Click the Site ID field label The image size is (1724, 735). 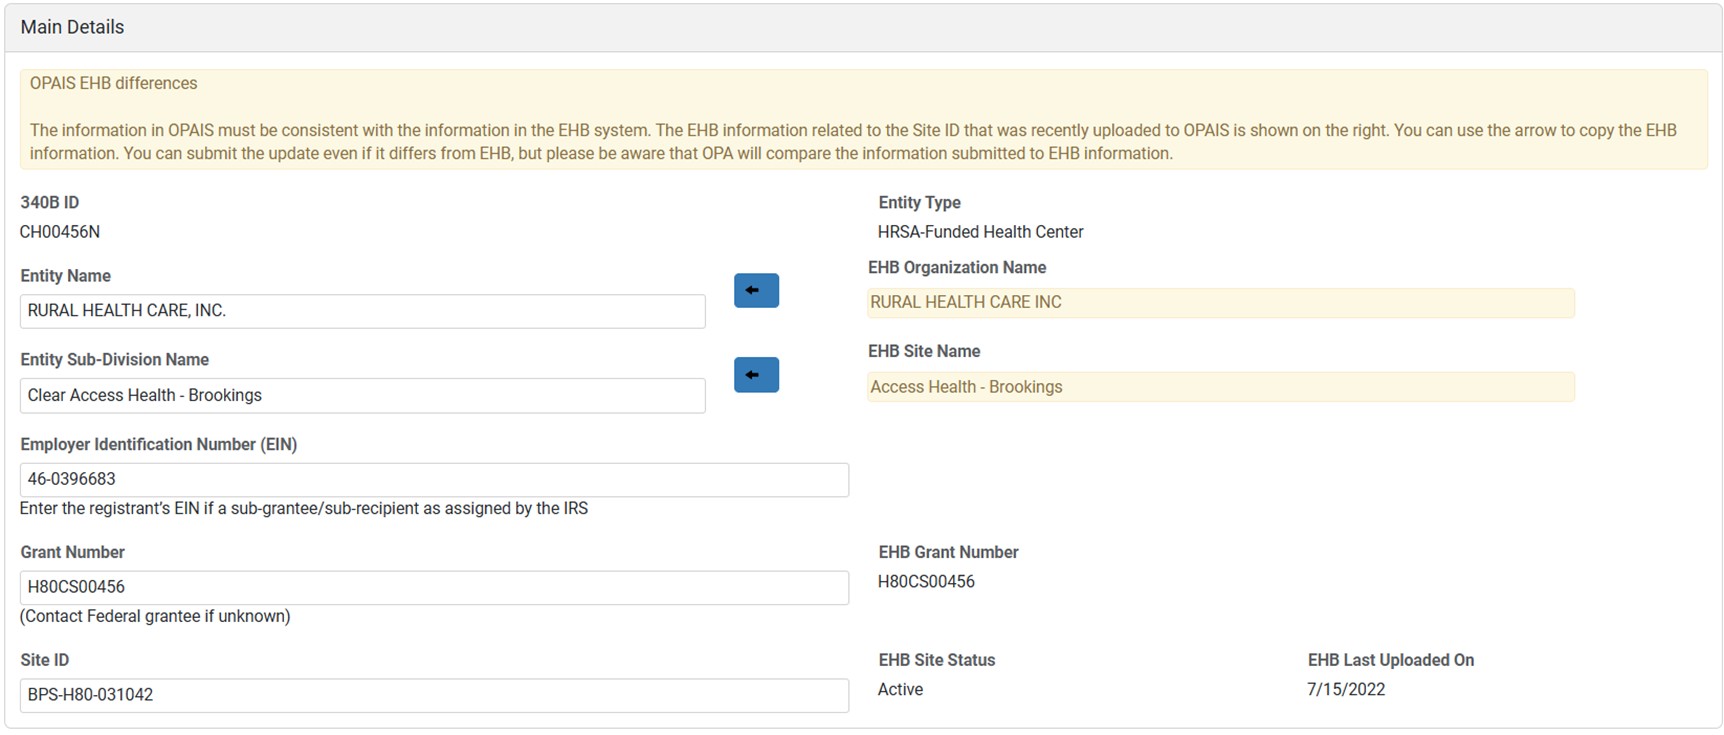45,660
